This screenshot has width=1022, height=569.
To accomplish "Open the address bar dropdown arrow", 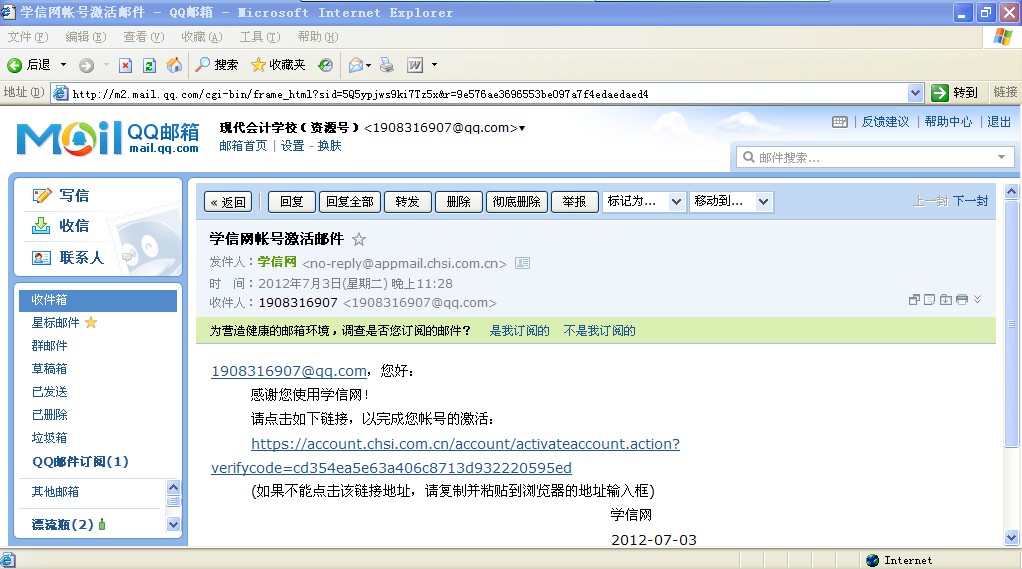I will point(915,93).
